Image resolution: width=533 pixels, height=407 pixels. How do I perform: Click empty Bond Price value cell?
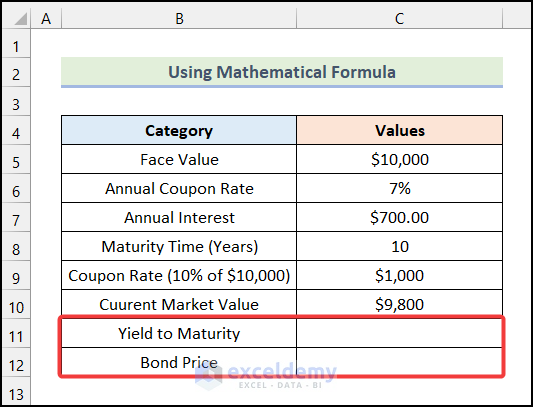[x=399, y=362]
